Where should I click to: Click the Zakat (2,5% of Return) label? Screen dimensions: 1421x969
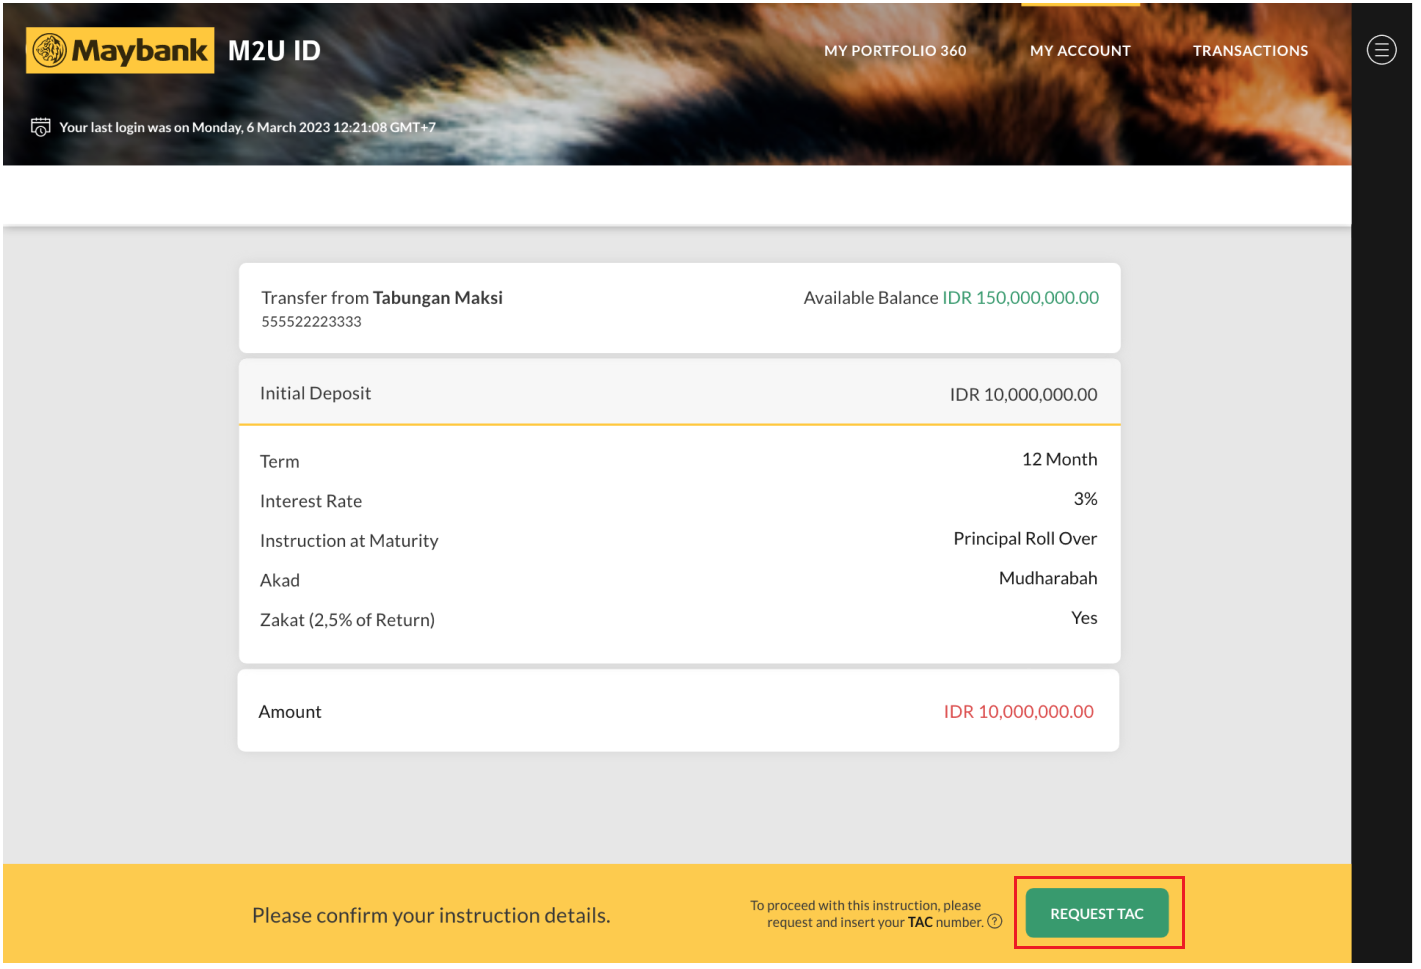347,620
